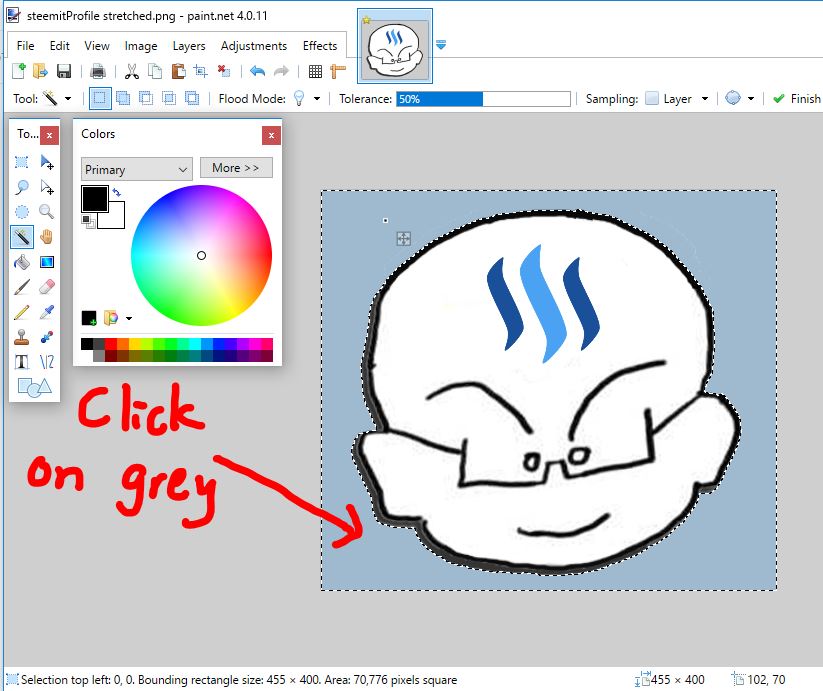Screen dimensions: 823x691
Task: Swap primary and secondary colors
Action: [x=117, y=192]
